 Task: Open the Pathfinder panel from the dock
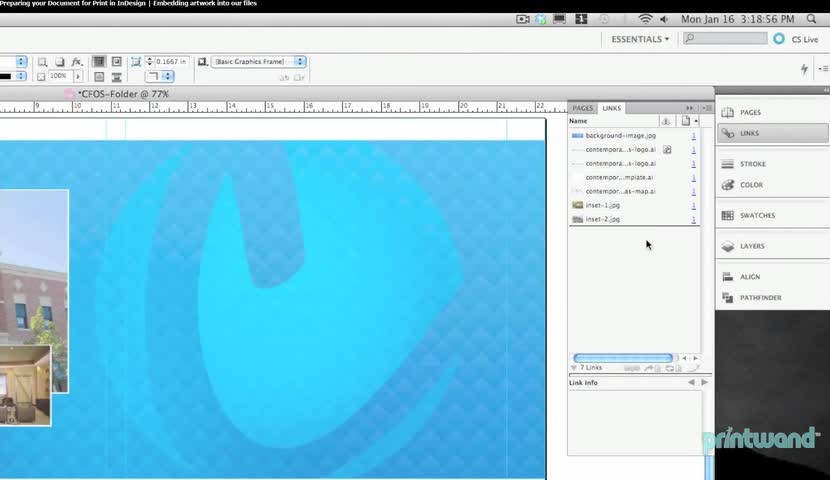click(772, 297)
